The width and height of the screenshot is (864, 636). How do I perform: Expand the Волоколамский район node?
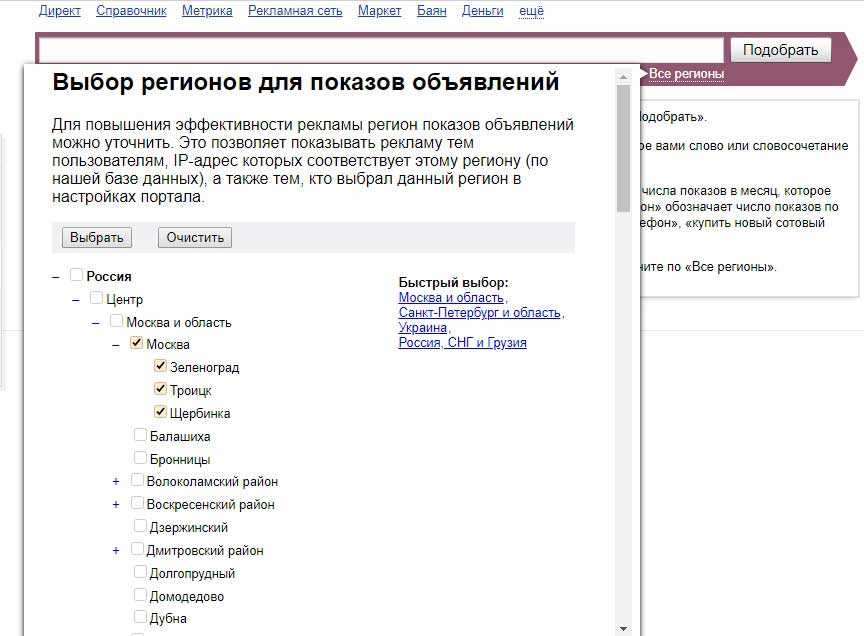[116, 482]
